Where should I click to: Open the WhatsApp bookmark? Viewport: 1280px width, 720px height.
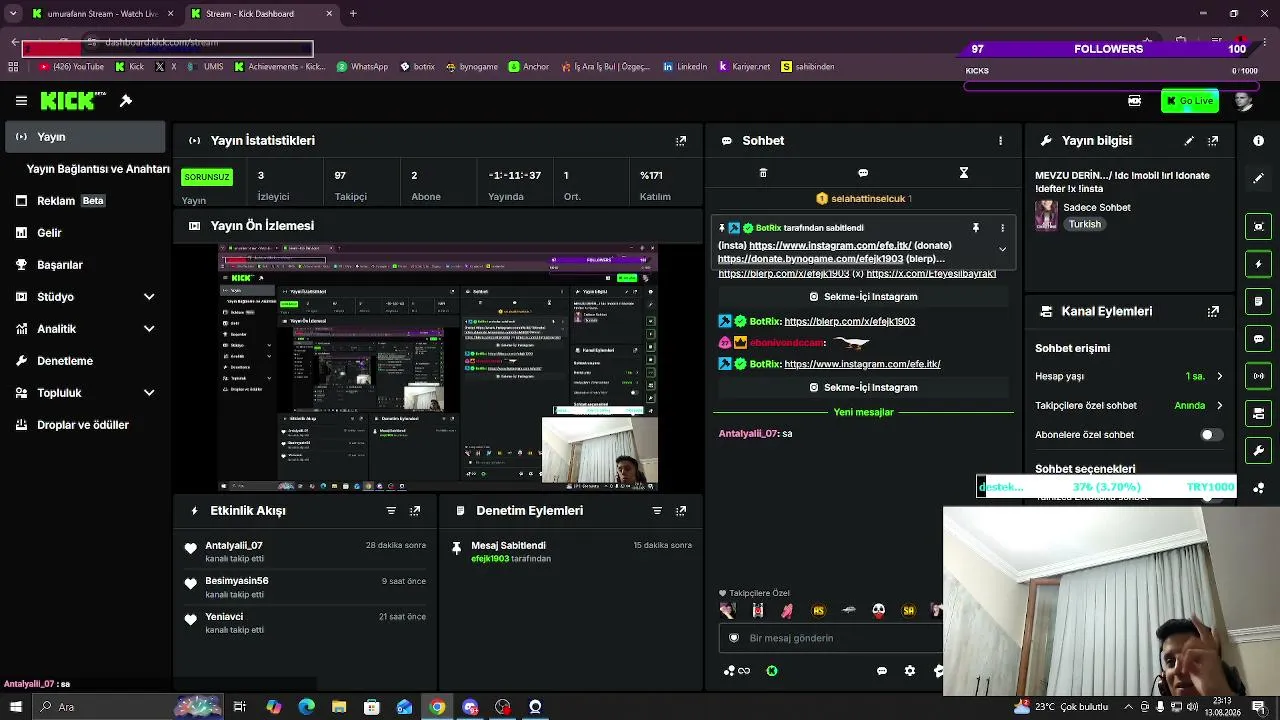[362, 67]
